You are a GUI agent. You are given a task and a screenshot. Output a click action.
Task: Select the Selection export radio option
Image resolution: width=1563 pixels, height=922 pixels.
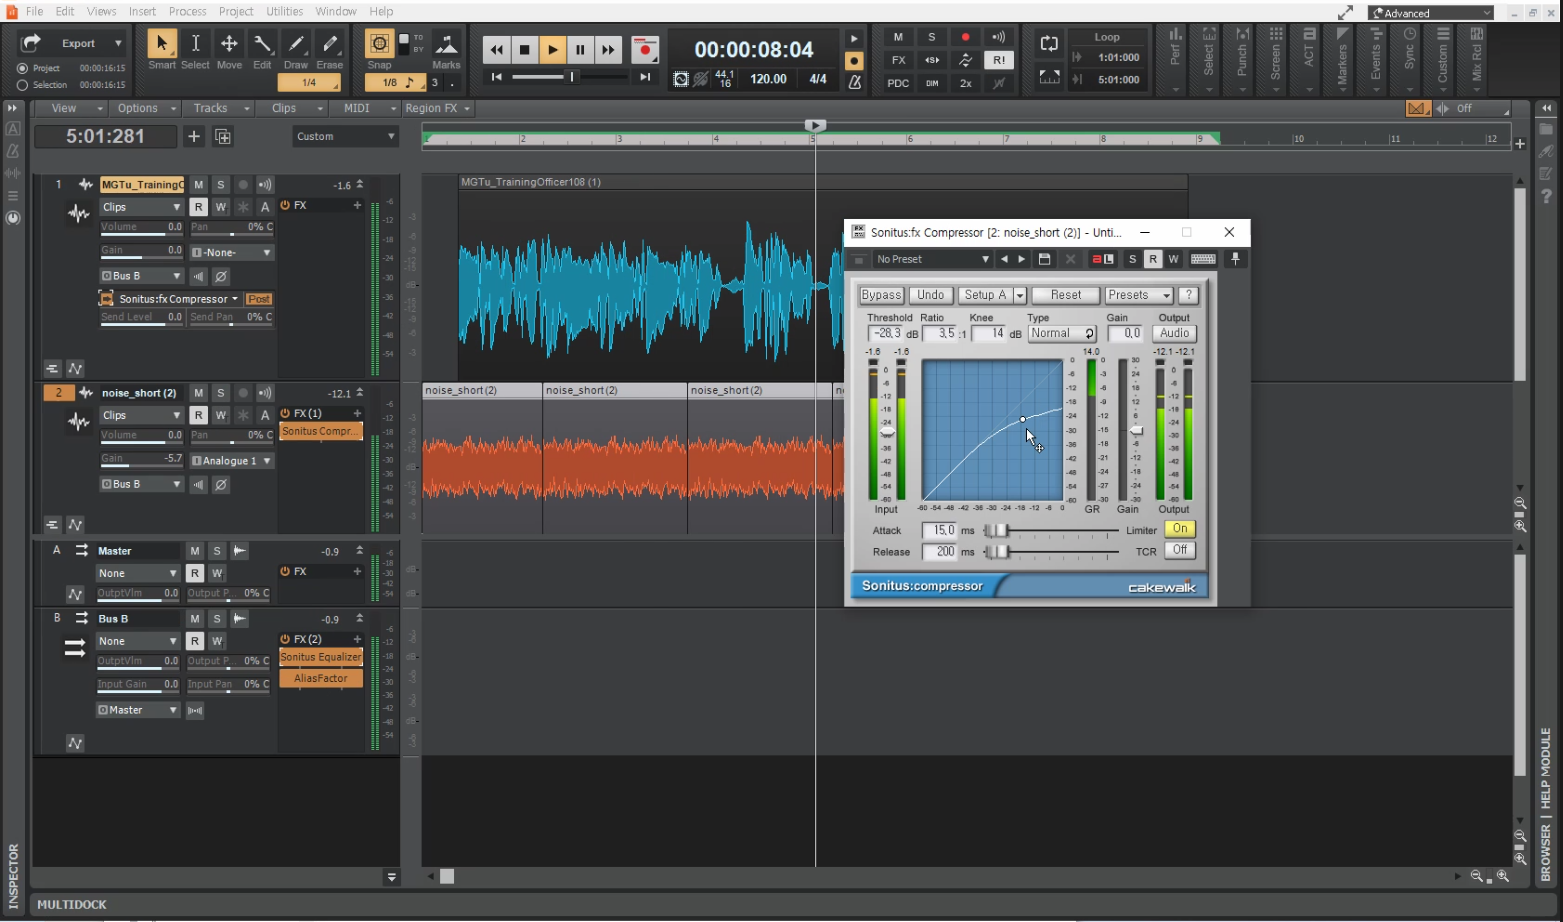tap(22, 85)
